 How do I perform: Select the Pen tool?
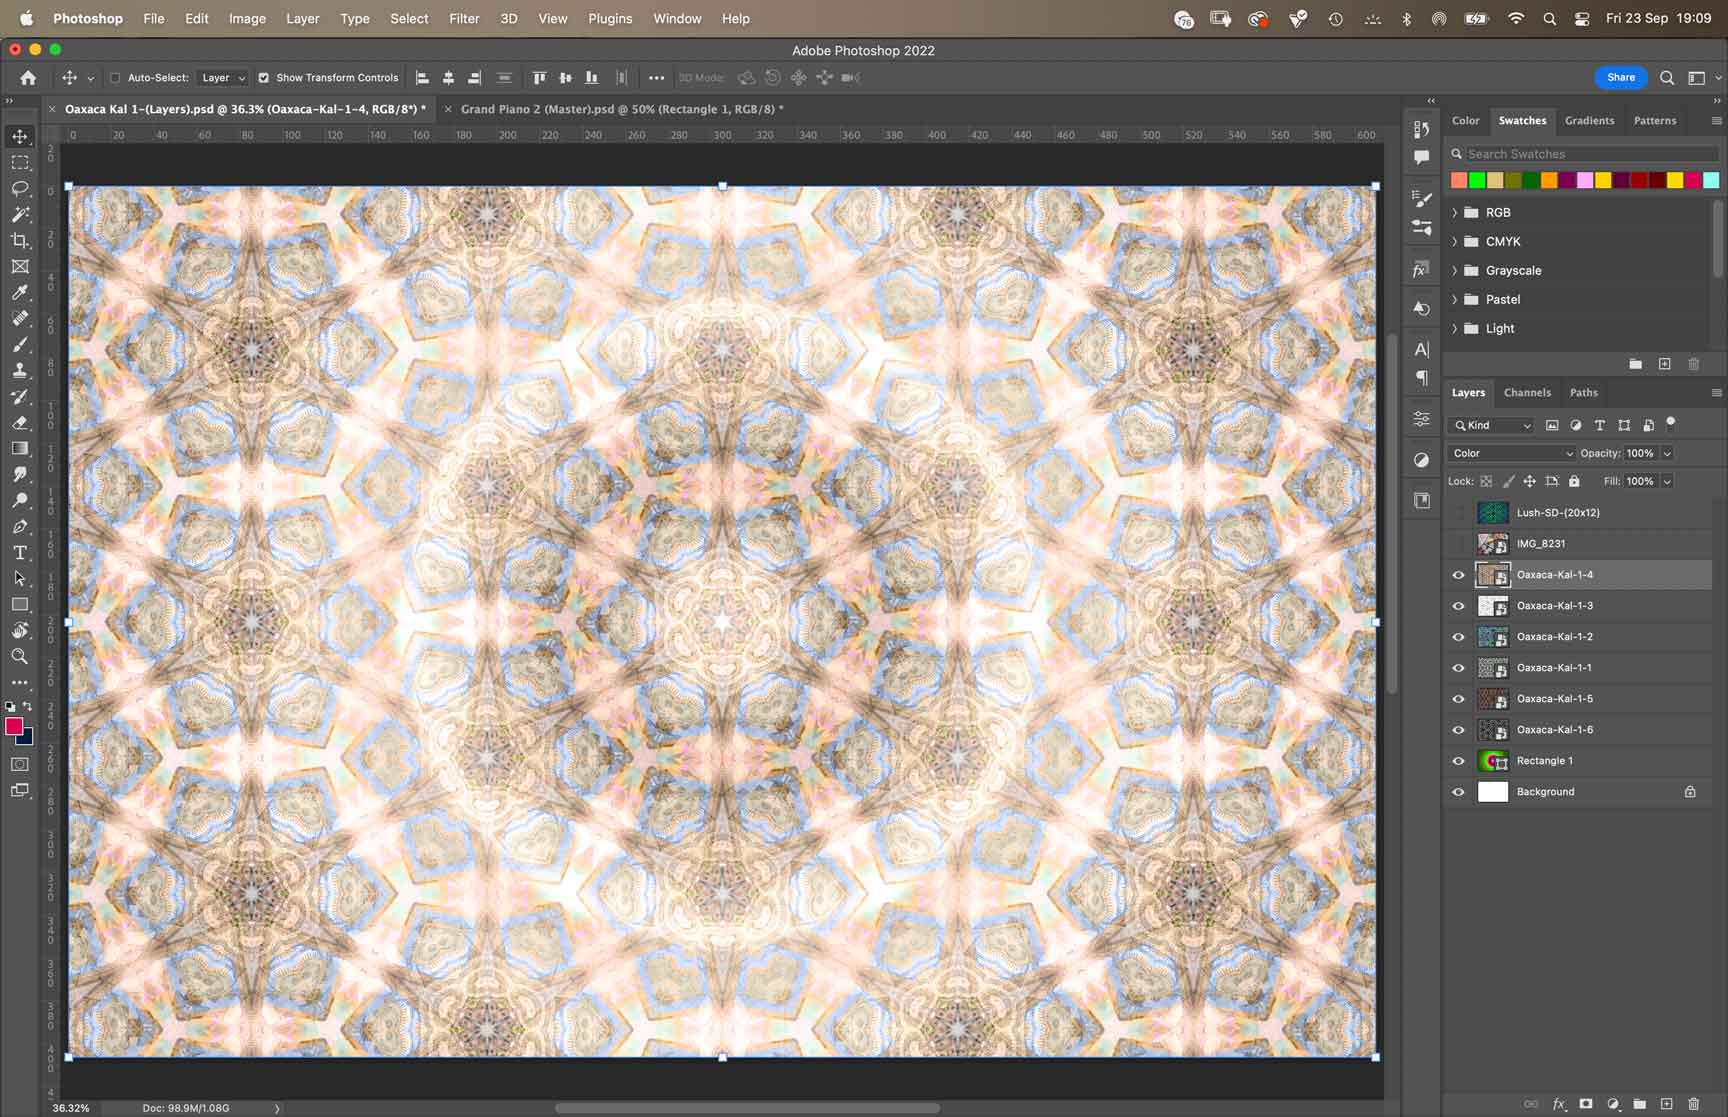click(x=20, y=526)
